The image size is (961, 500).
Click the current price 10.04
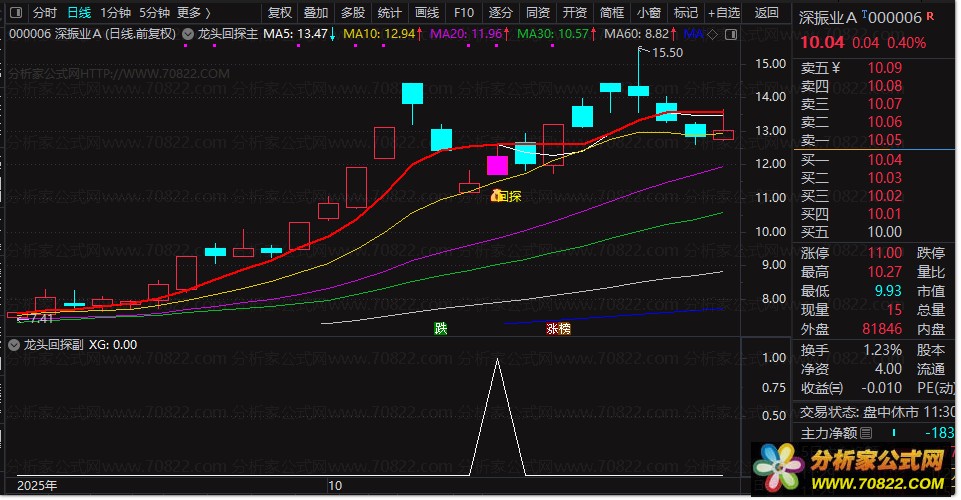pyautogui.click(x=822, y=42)
